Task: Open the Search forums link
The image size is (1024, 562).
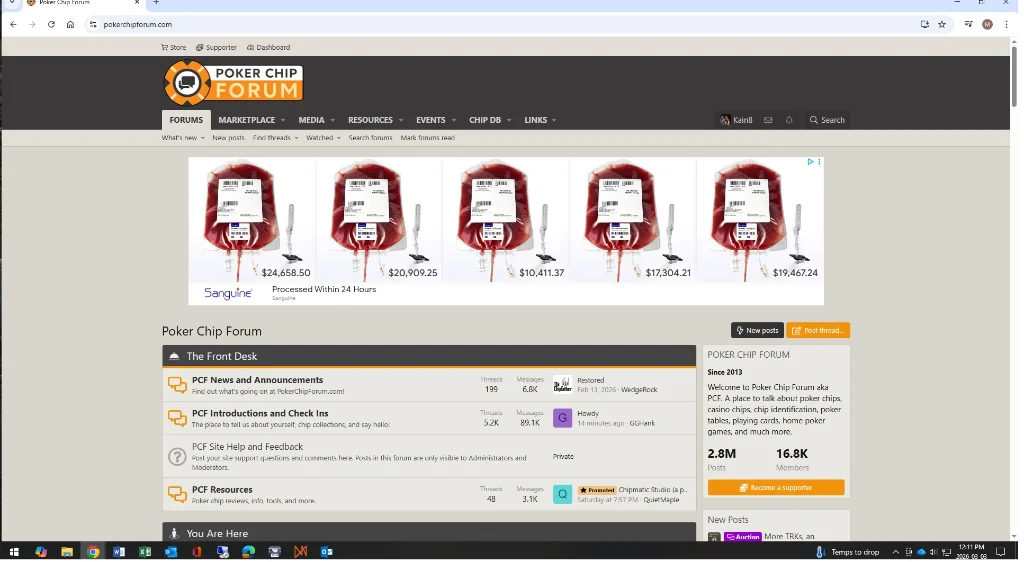Action: (370, 138)
